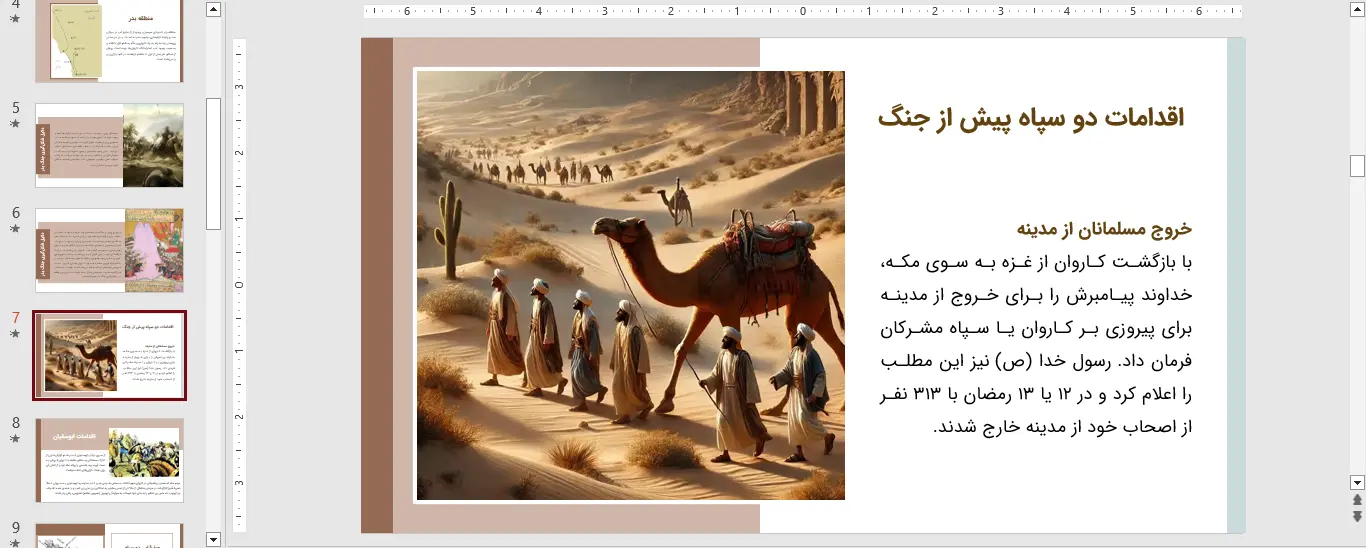
Task: Click the animation star icon under slide 4
Action: [15, 20]
